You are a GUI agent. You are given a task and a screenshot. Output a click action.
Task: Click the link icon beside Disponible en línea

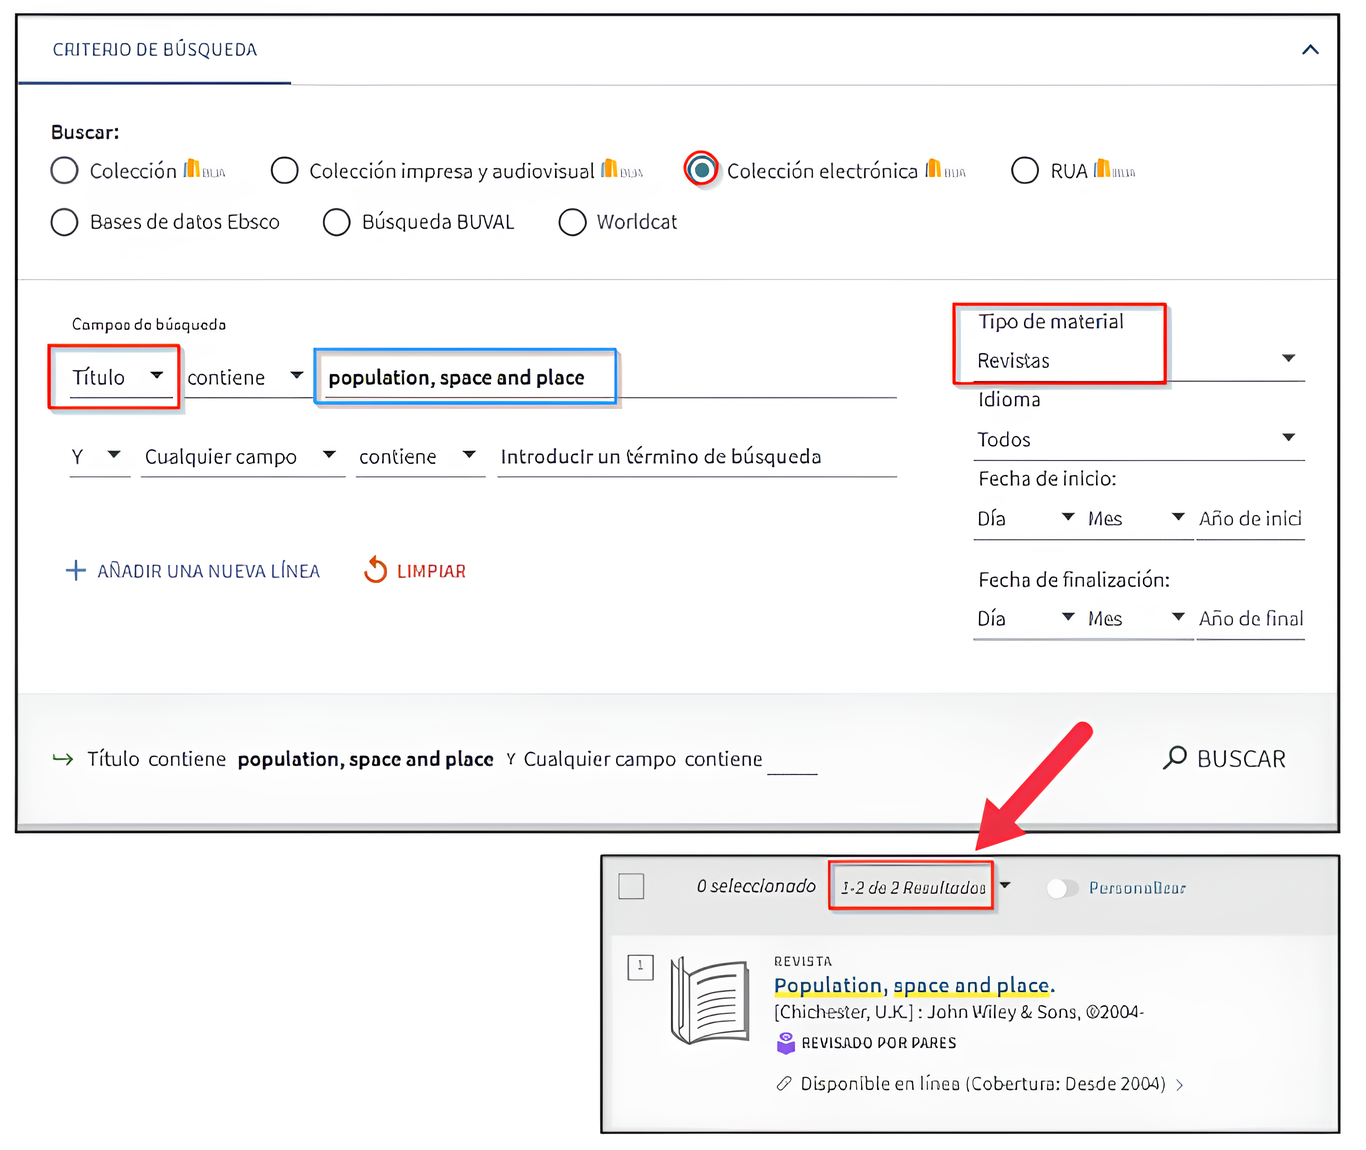784,1084
